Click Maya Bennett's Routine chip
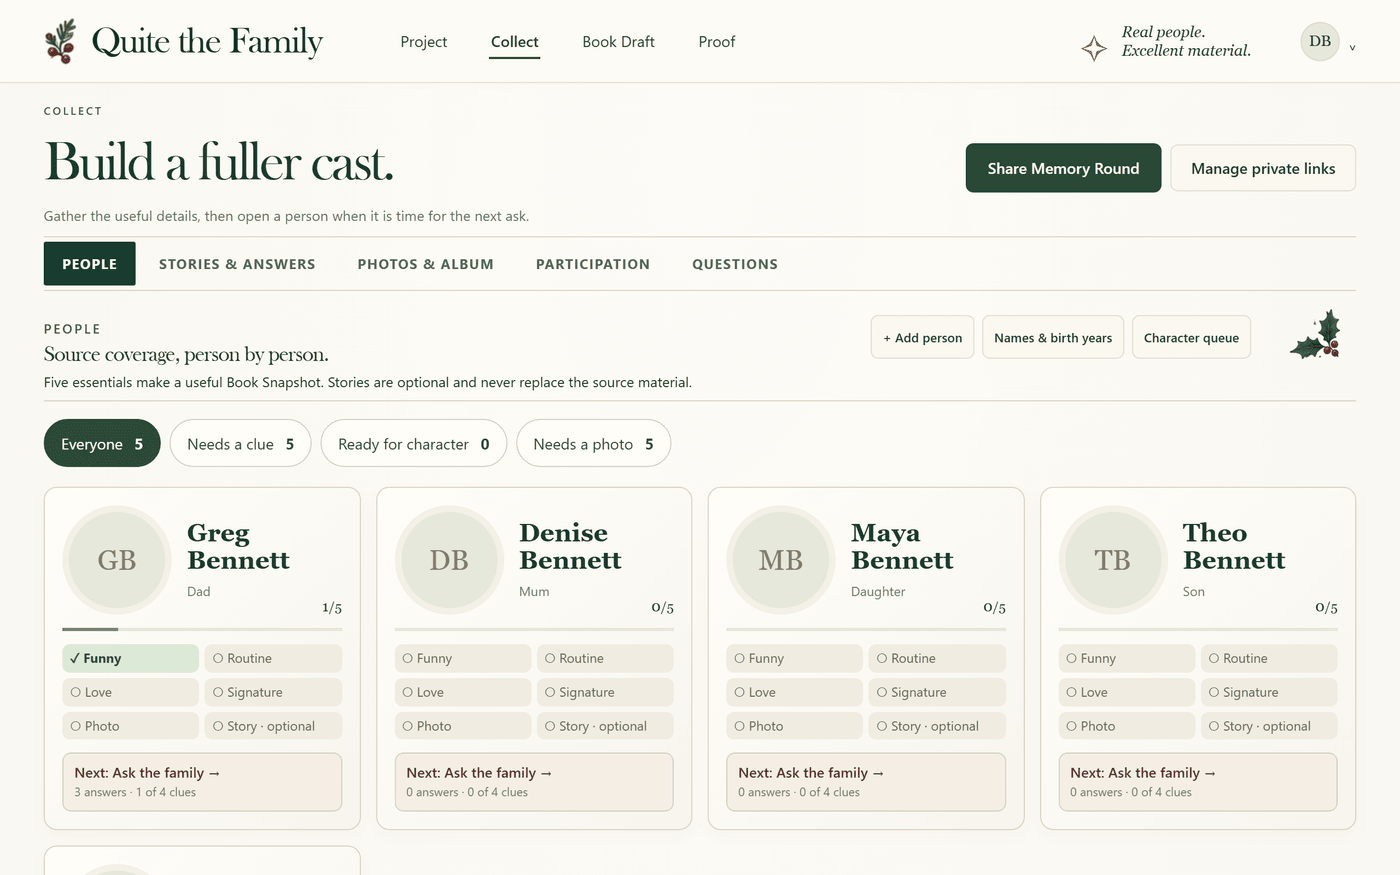Image resolution: width=1400 pixels, height=875 pixels. pos(937,658)
